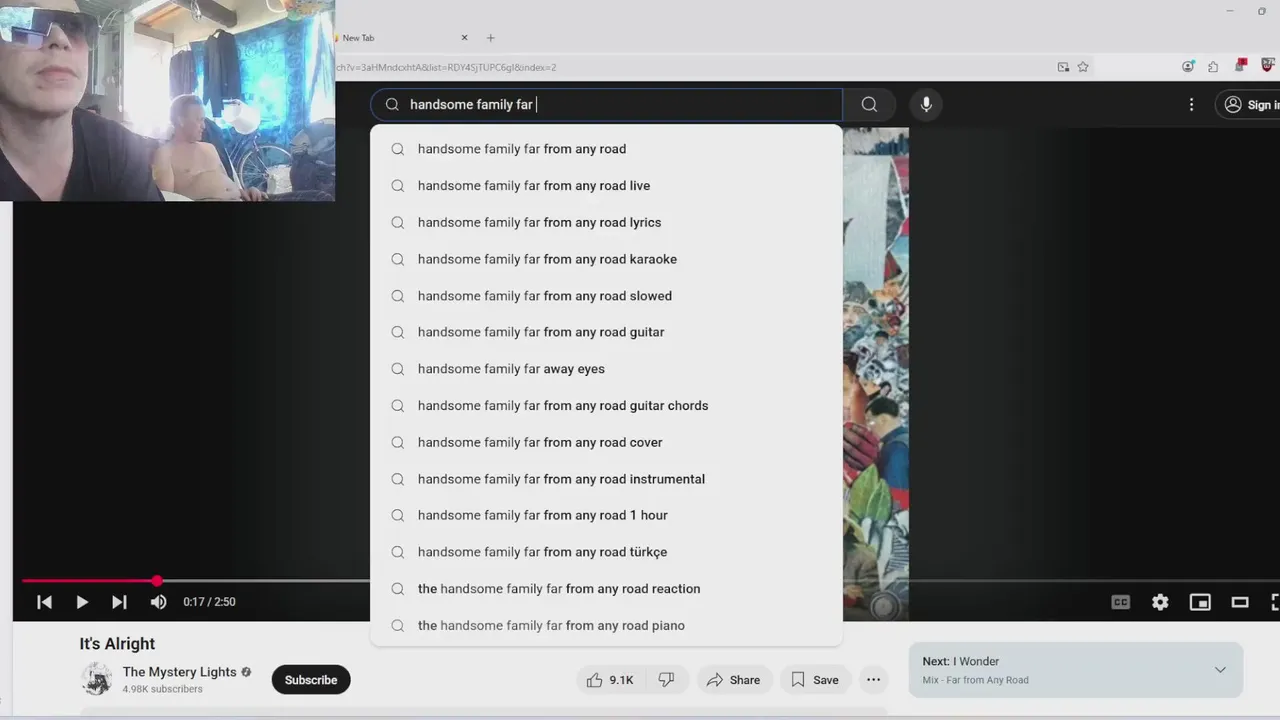Skip to the previous video
Image resolution: width=1280 pixels, height=720 pixels.
44,602
